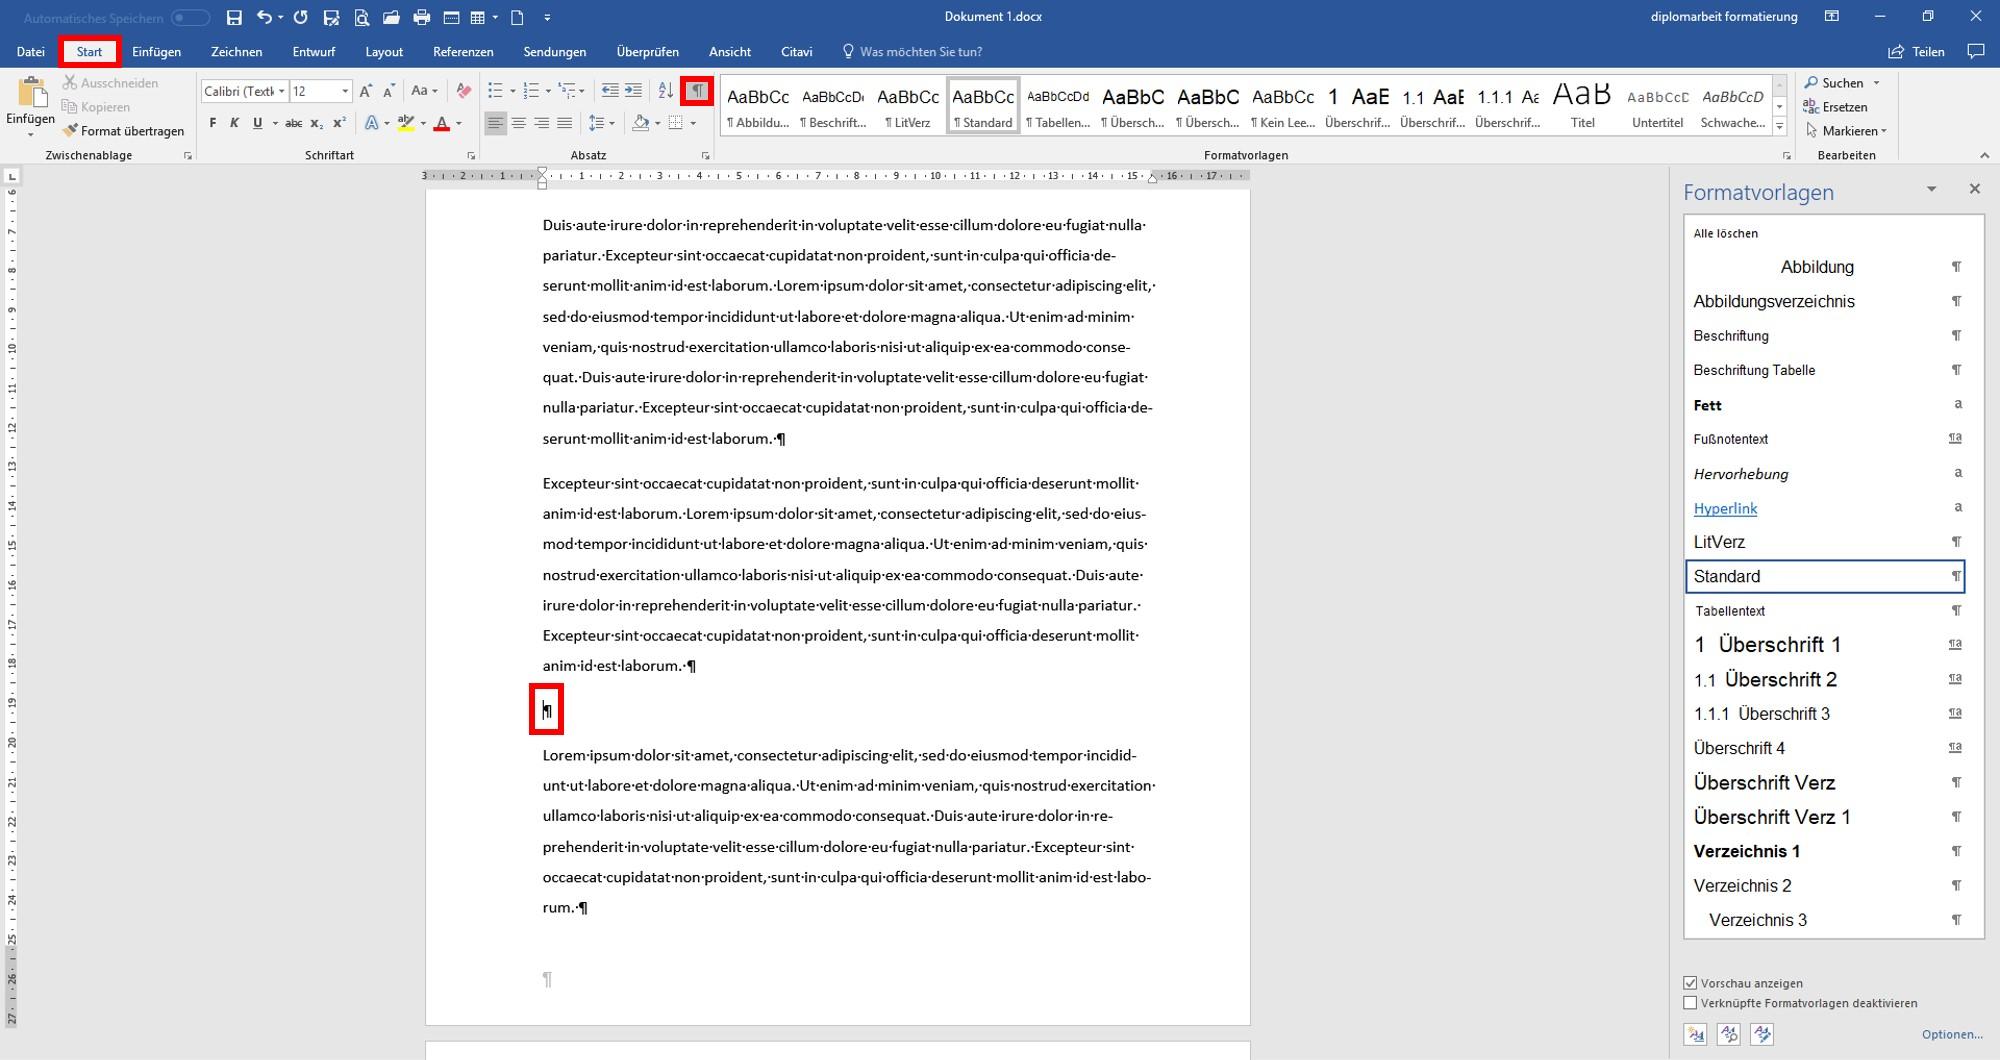Viewport: 2000px width, 1060px height.
Task: Open the font color red swatch
Action: point(441,123)
